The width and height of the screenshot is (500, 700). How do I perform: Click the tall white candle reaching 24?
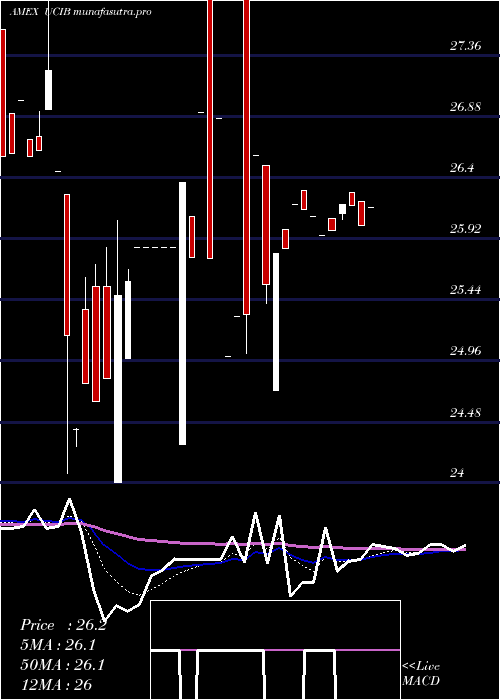[x=118, y=389]
